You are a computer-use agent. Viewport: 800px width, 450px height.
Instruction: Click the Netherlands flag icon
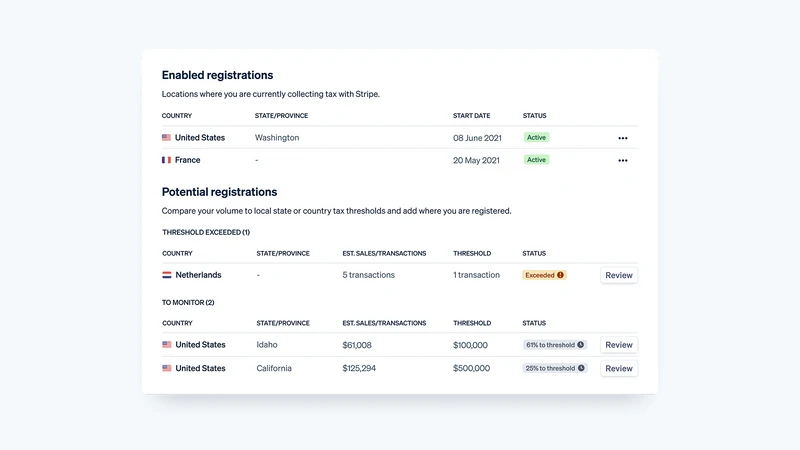[167, 275]
